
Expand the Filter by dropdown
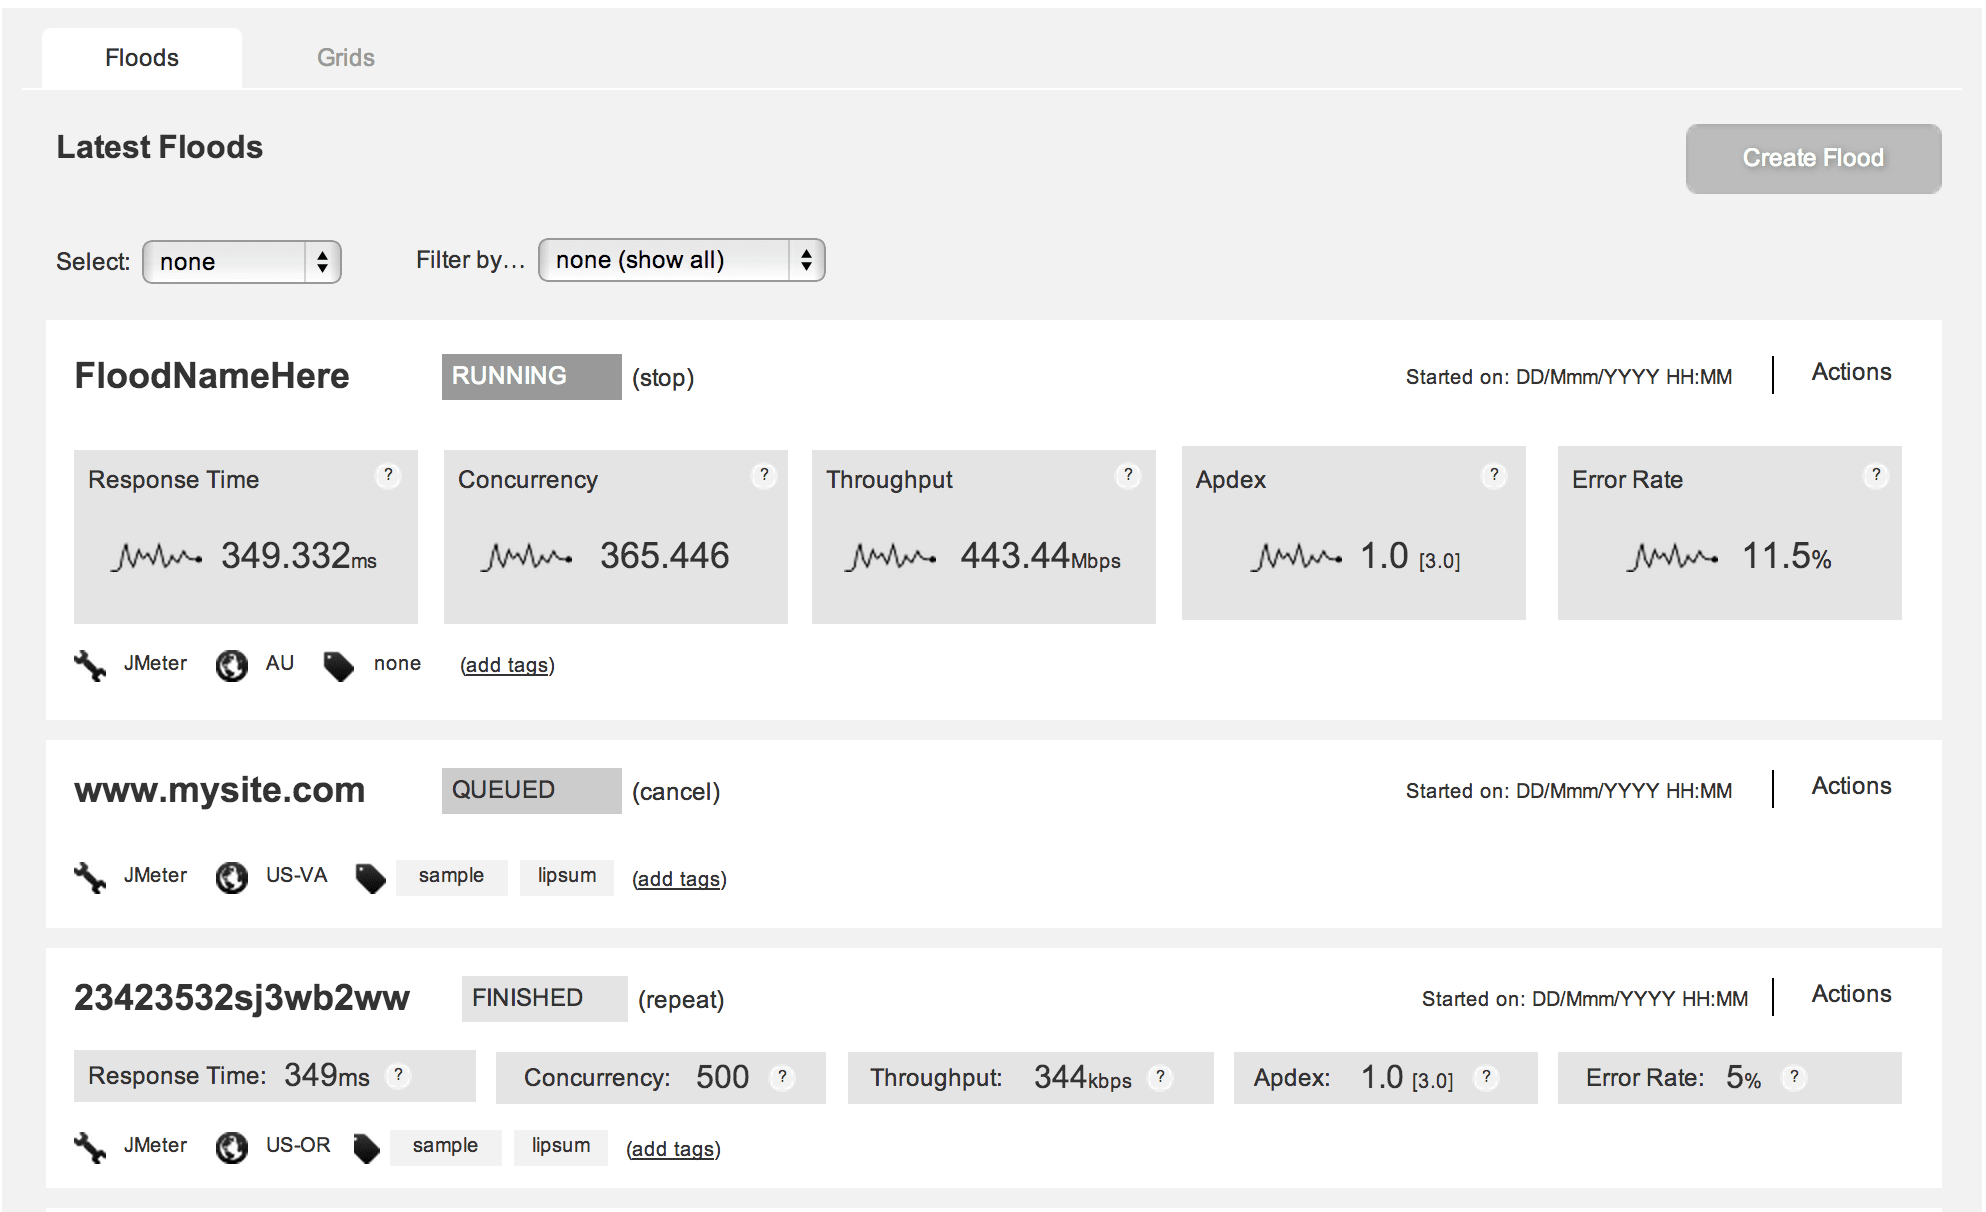pyautogui.click(x=682, y=260)
